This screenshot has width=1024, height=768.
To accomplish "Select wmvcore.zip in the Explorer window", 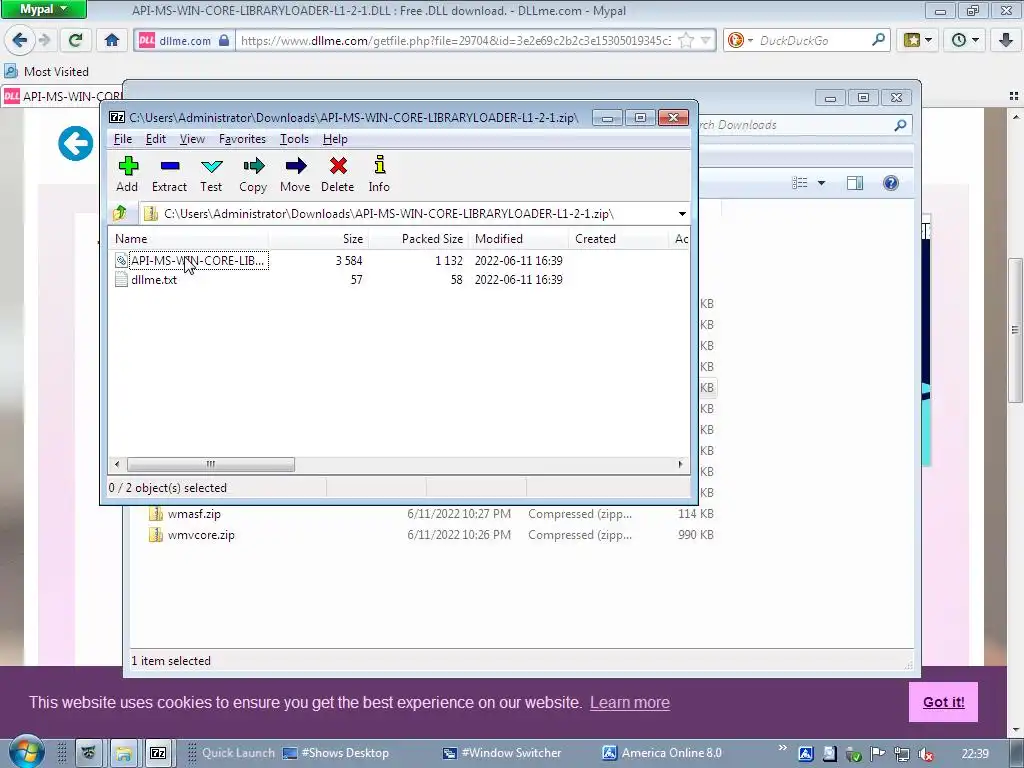I will pyautogui.click(x=200, y=535).
